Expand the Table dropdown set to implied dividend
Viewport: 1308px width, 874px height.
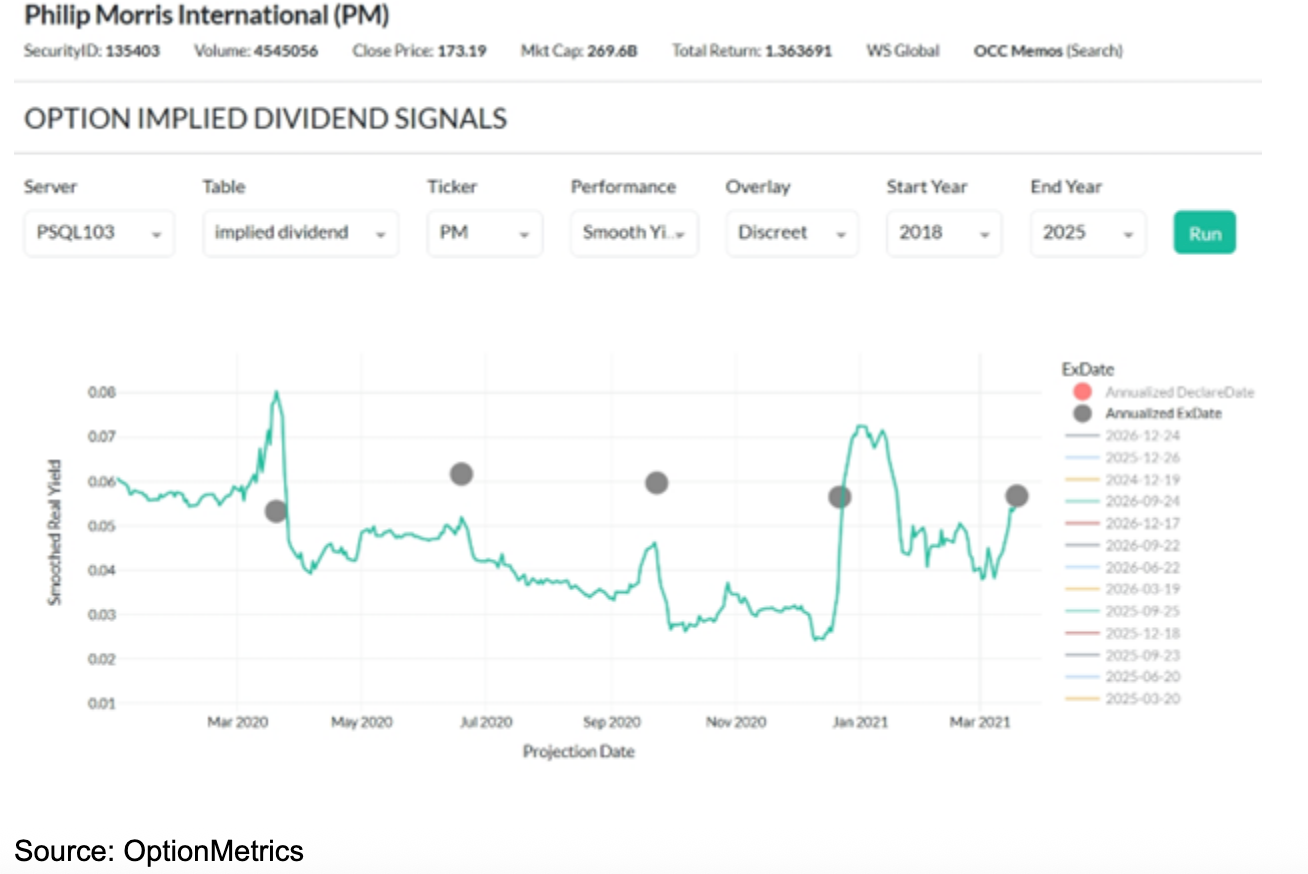[299, 233]
